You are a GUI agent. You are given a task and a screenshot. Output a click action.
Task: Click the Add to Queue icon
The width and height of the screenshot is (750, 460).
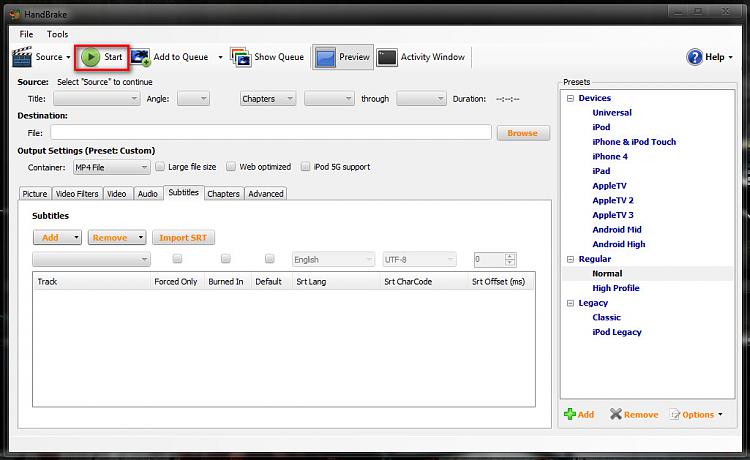click(x=141, y=57)
